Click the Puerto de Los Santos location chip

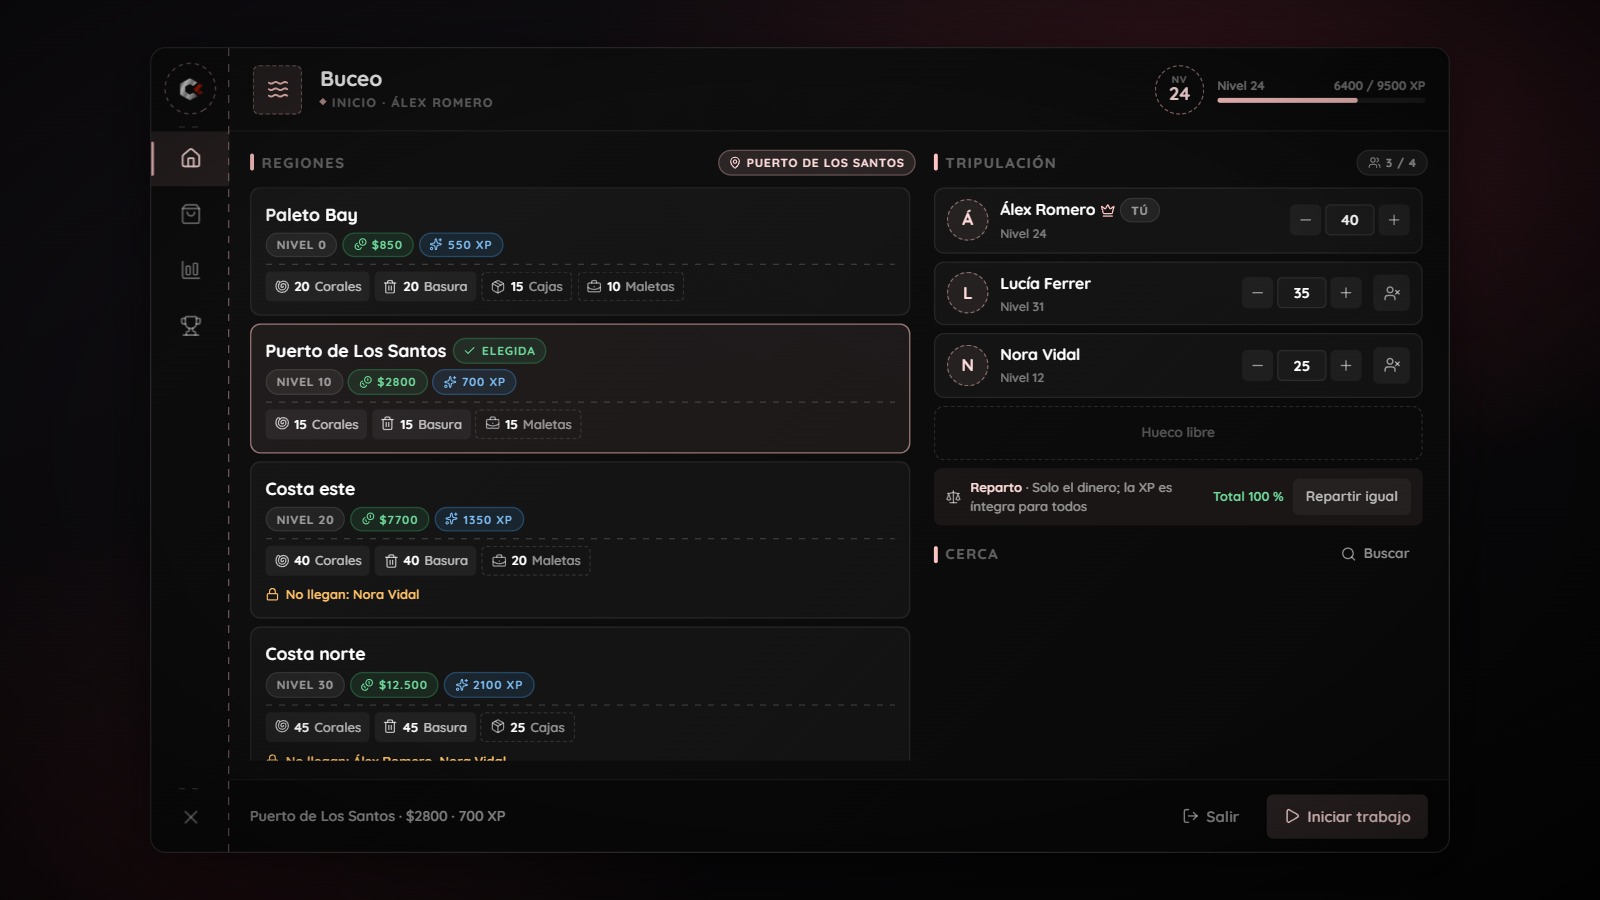(817, 163)
